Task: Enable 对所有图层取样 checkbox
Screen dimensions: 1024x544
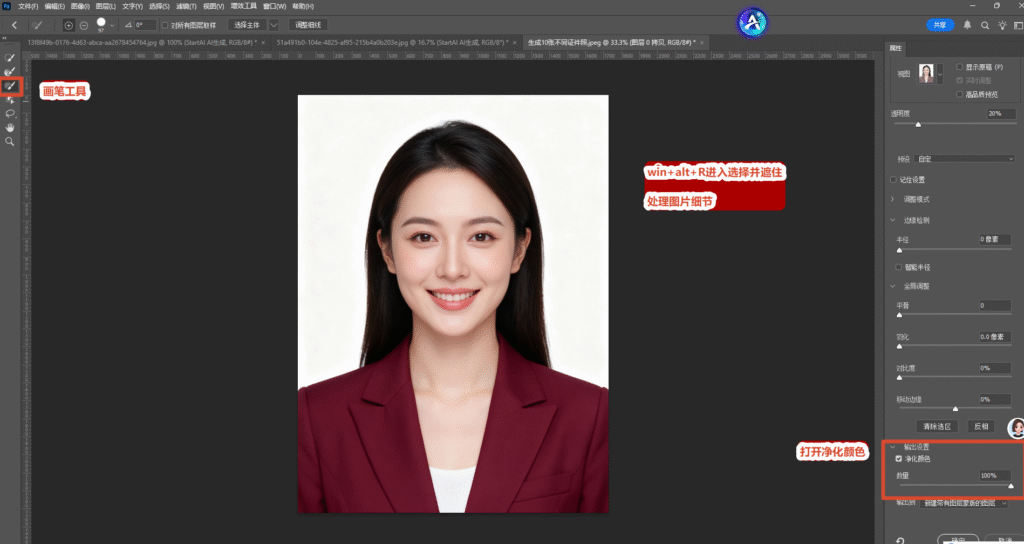Action: [x=165, y=25]
